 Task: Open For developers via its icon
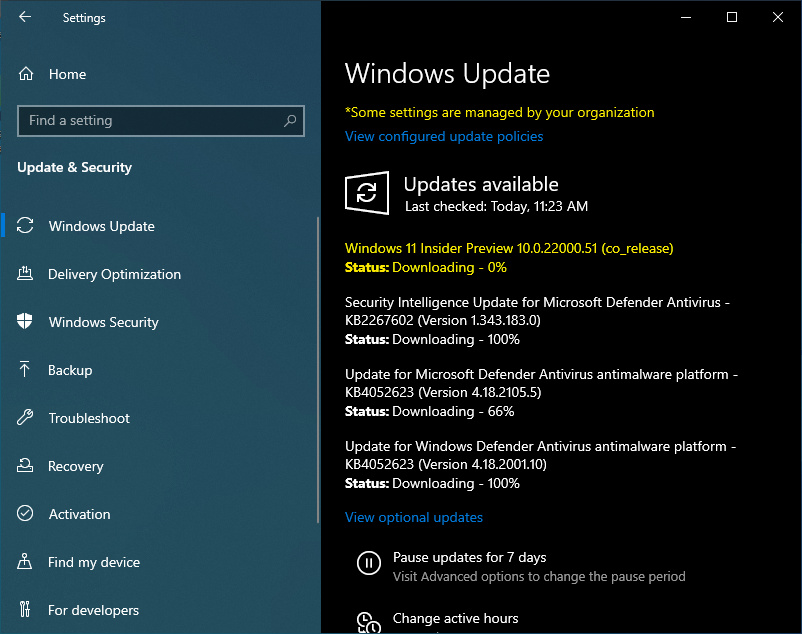coord(28,610)
